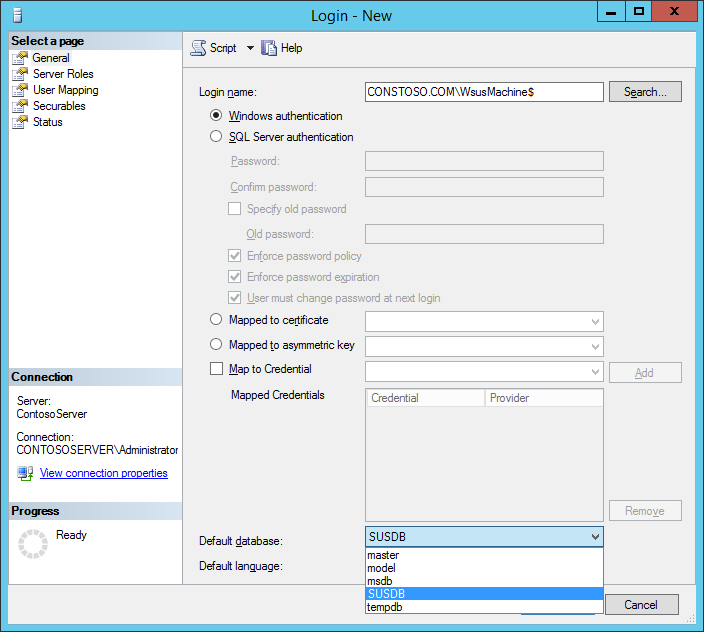Toggle Specify old password checkbox
This screenshot has height=632, width=704.
(234, 209)
